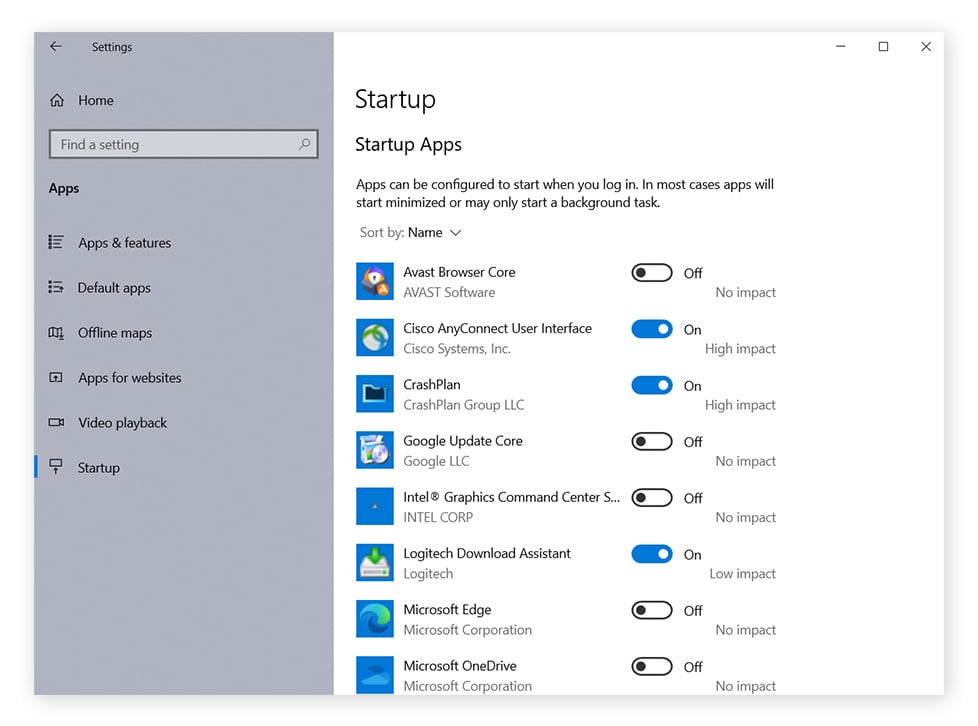Click the back arrow button

pyautogui.click(x=55, y=46)
